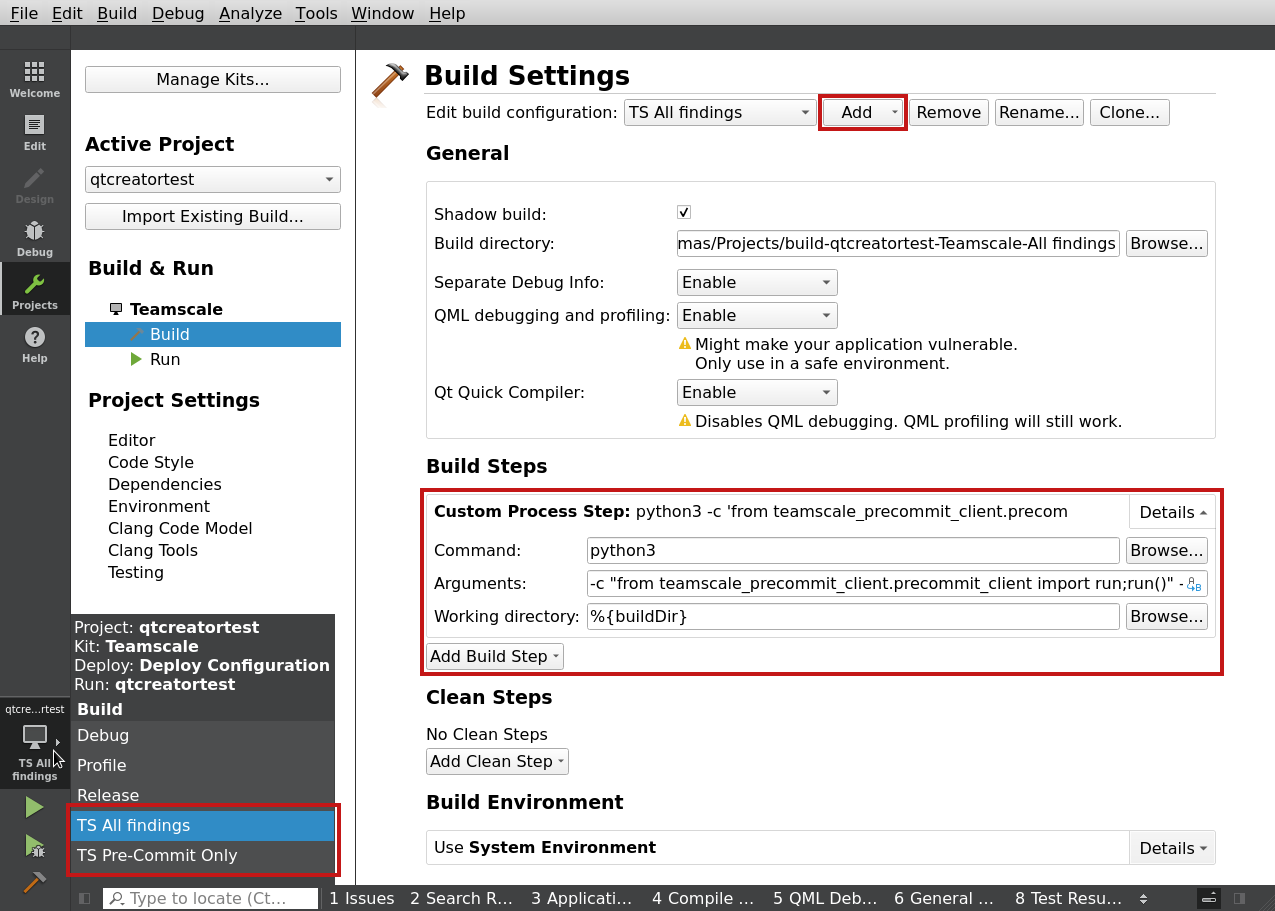
Task: Browse for the build directory
Action: (x=1167, y=243)
